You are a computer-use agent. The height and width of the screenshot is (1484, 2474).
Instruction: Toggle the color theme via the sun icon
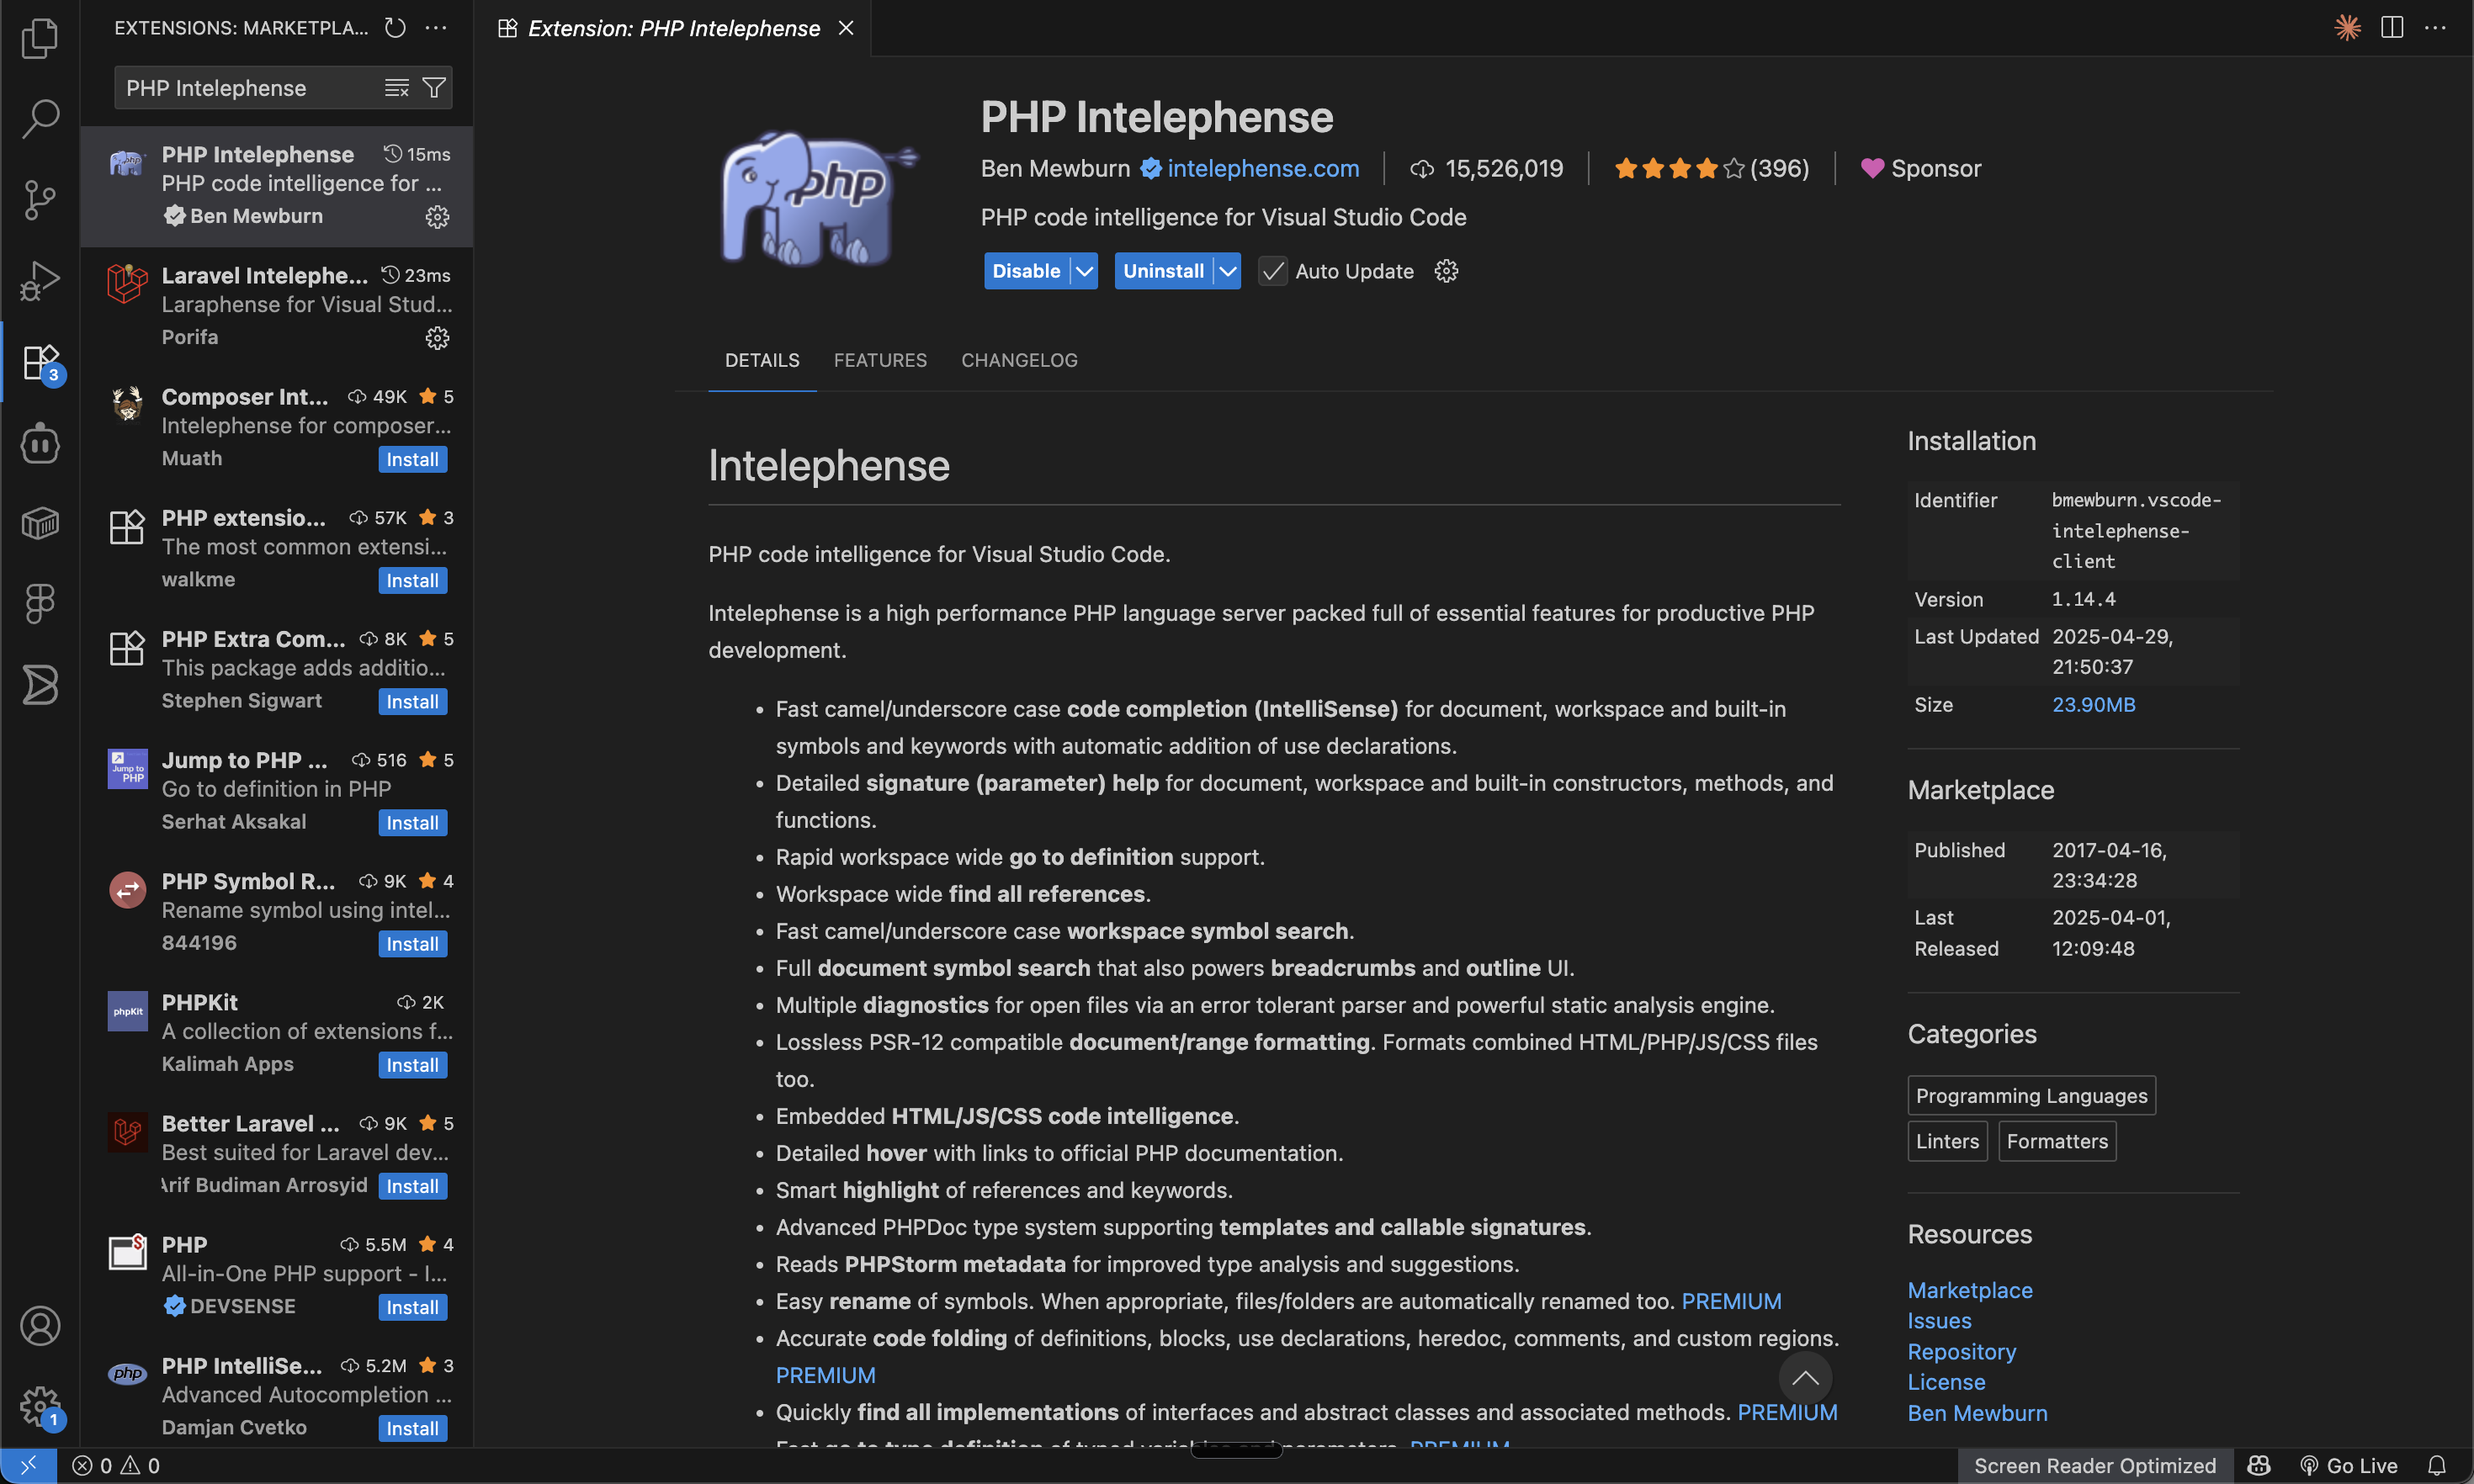(2347, 27)
